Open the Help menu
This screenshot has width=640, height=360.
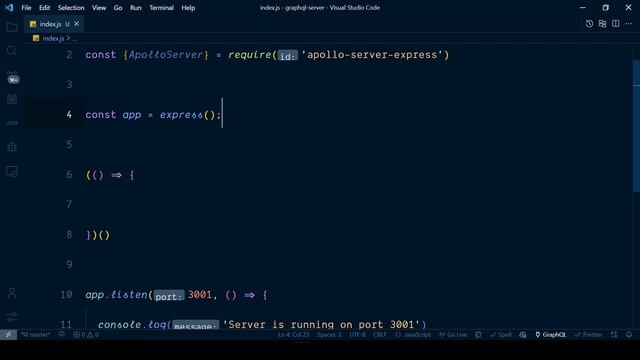(188, 7)
